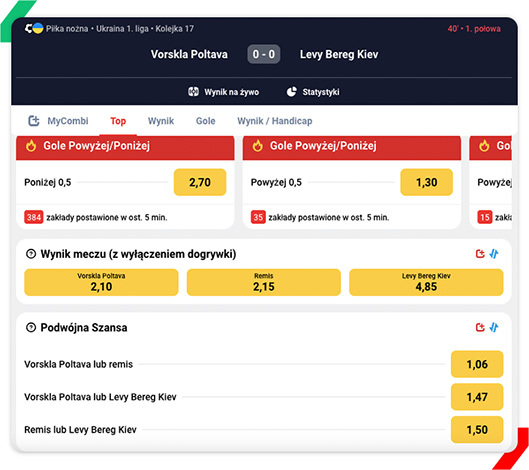Click the Statystyki pie chart icon
This screenshot has height=470, width=529.
tap(291, 92)
